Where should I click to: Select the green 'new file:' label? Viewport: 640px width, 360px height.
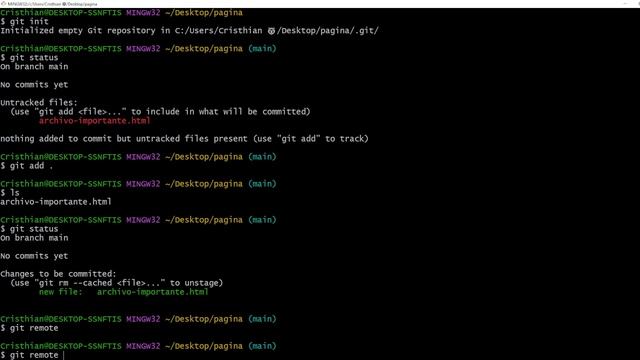pos(60,292)
